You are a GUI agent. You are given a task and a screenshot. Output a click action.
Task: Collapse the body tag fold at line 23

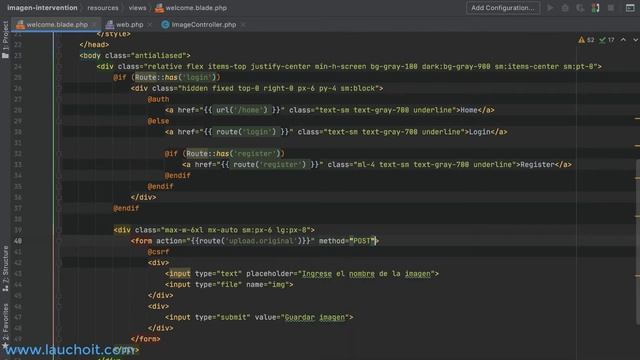[x=59, y=56]
